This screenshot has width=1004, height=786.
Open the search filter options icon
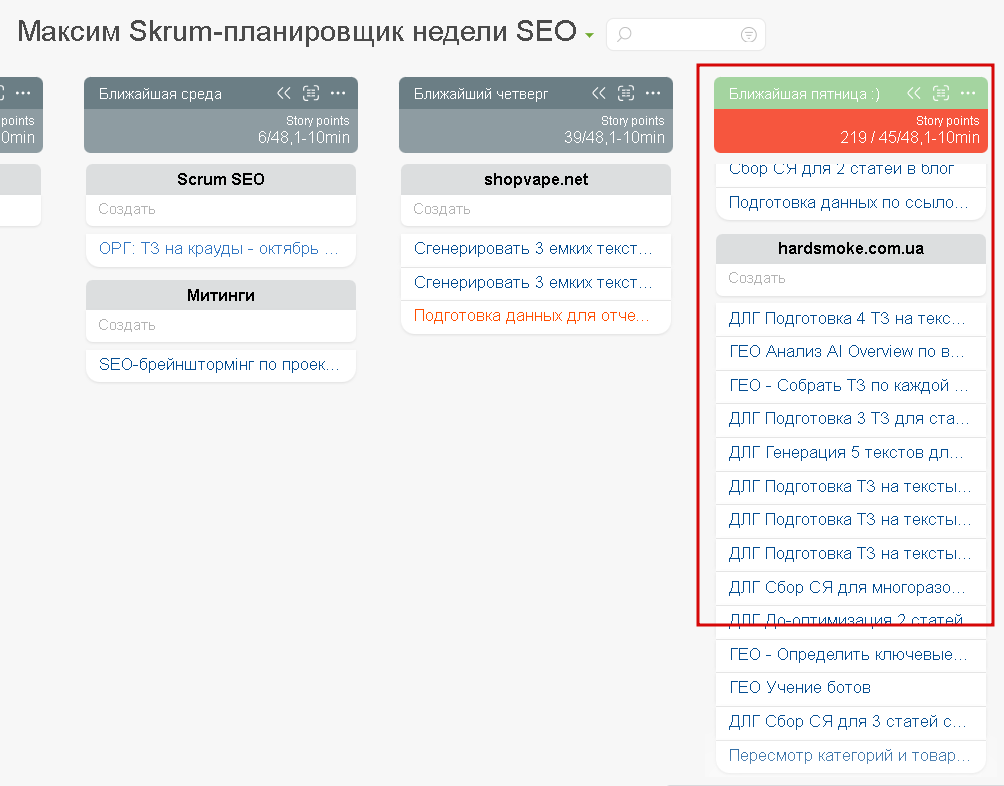(x=748, y=34)
